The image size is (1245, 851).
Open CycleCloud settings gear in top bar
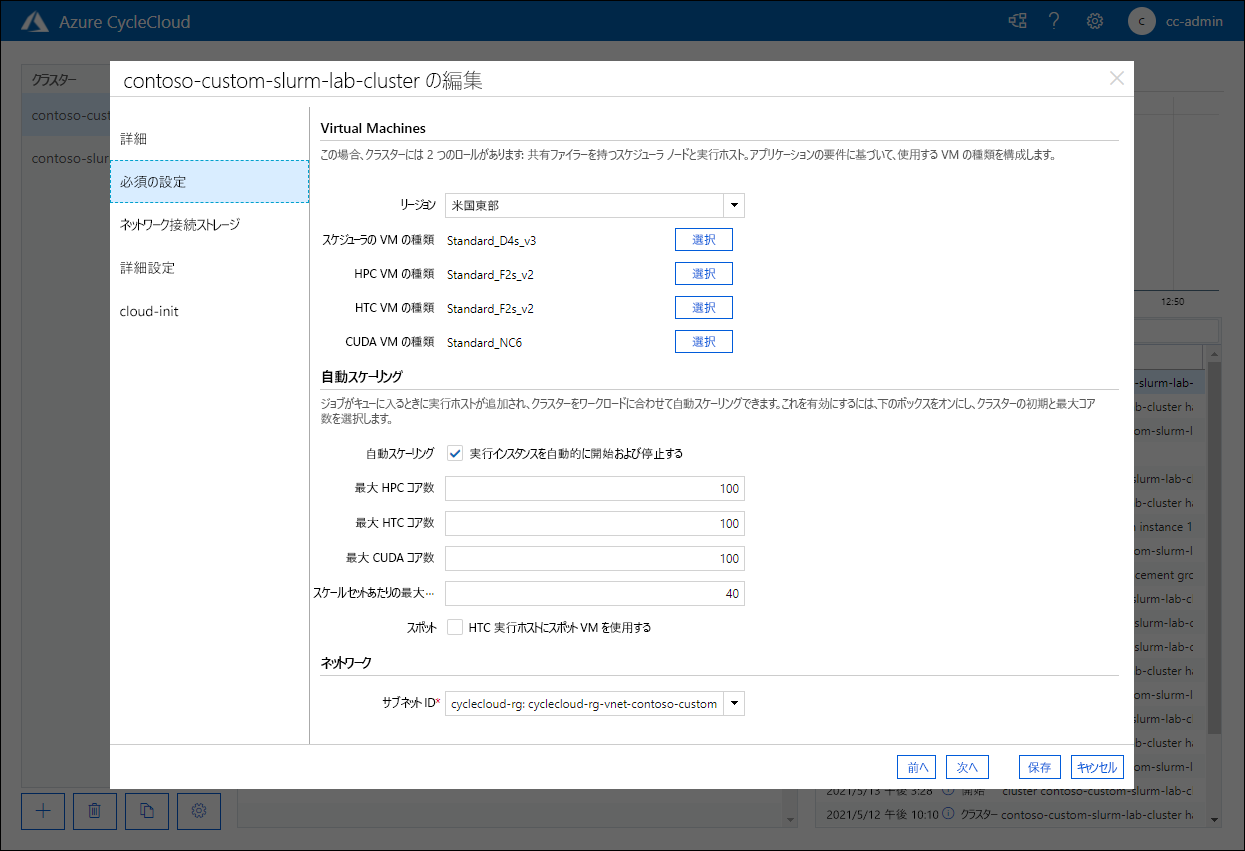click(x=1094, y=20)
